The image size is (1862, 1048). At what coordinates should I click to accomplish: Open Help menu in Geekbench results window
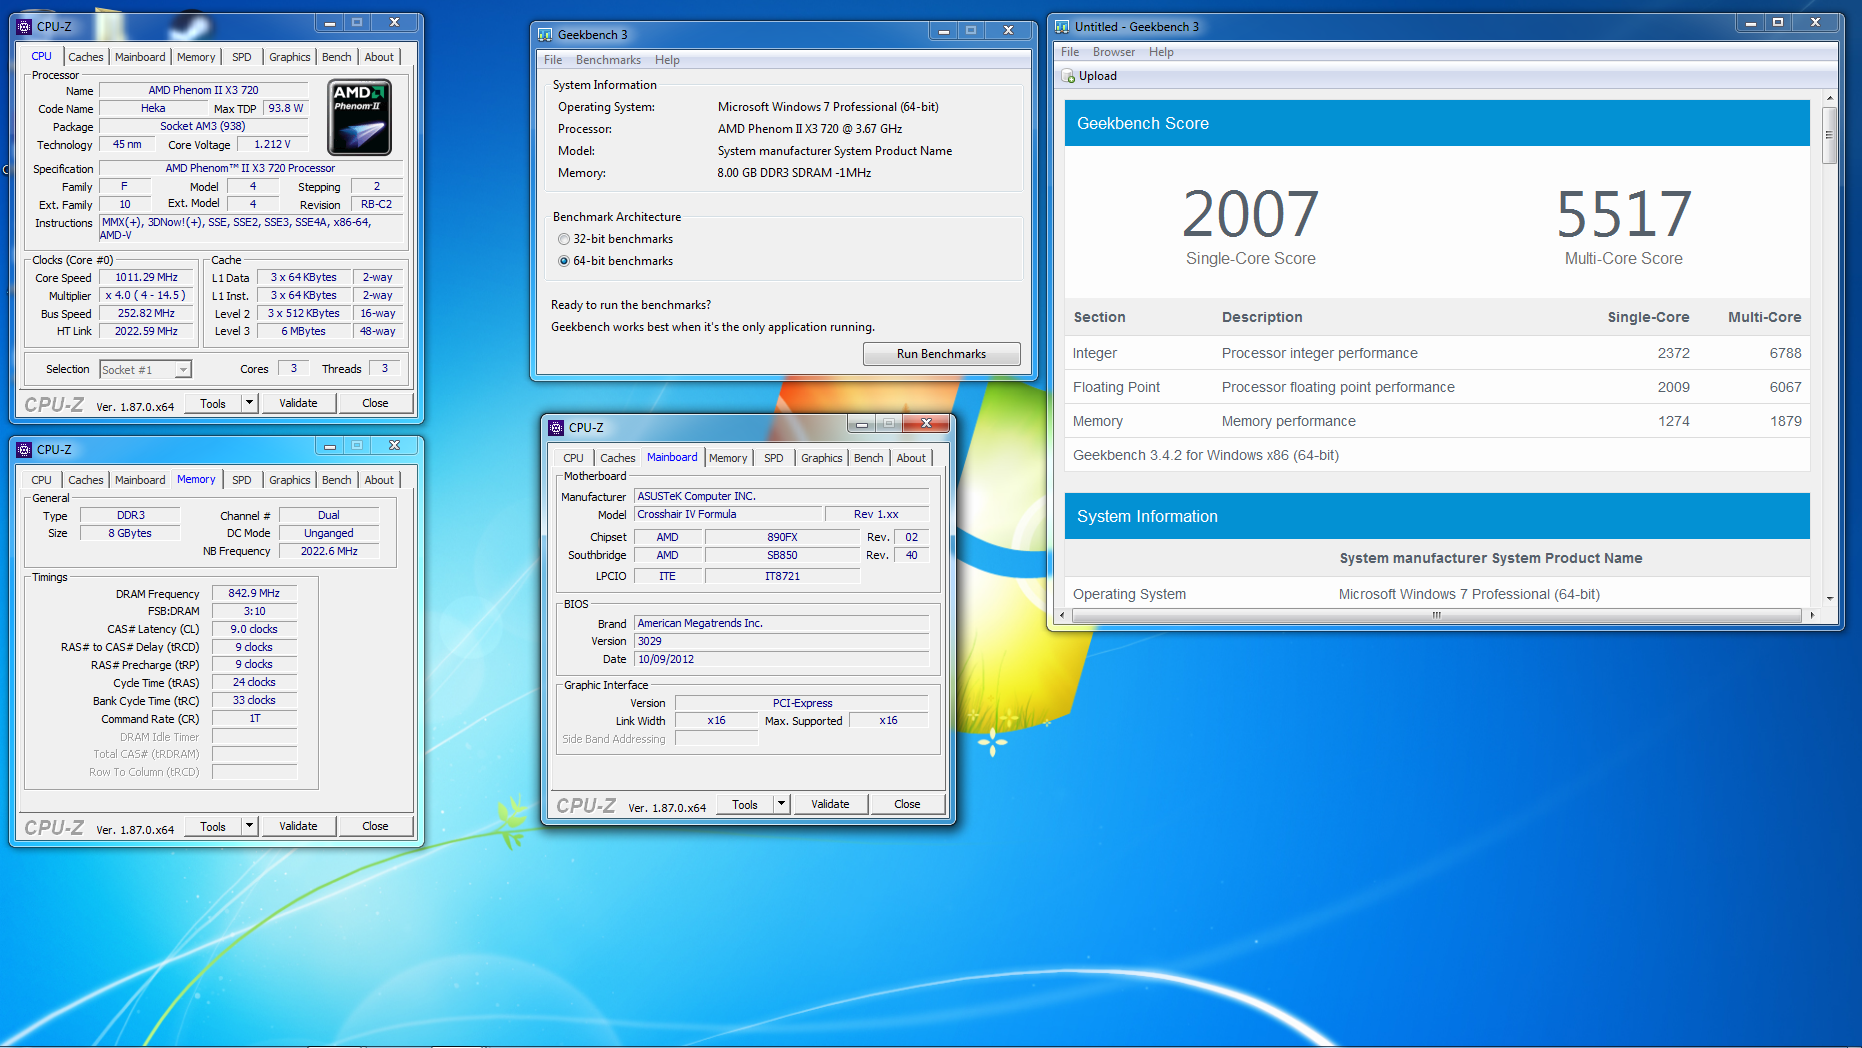click(1161, 52)
